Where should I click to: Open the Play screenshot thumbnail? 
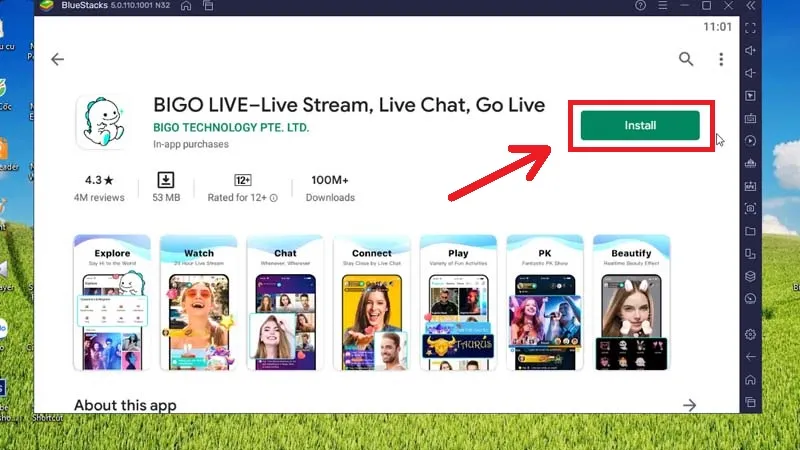pos(458,303)
